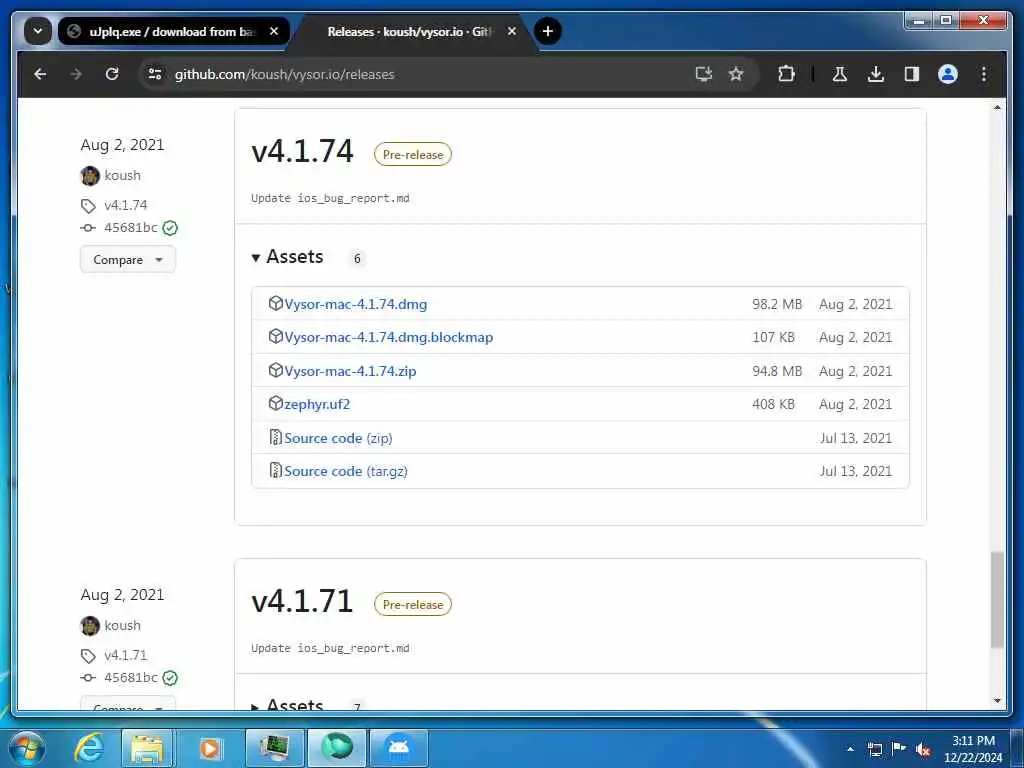This screenshot has width=1024, height=768.
Task: Open Chrome Labs flask icon
Action: pos(840,74)
